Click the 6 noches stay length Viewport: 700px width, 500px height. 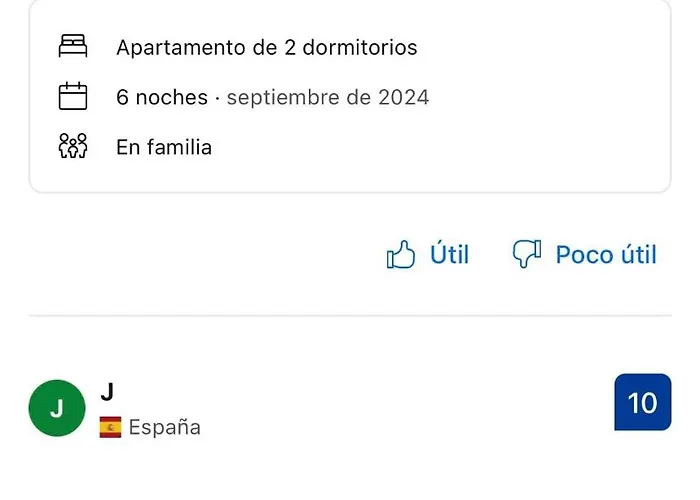click(162, 97)
